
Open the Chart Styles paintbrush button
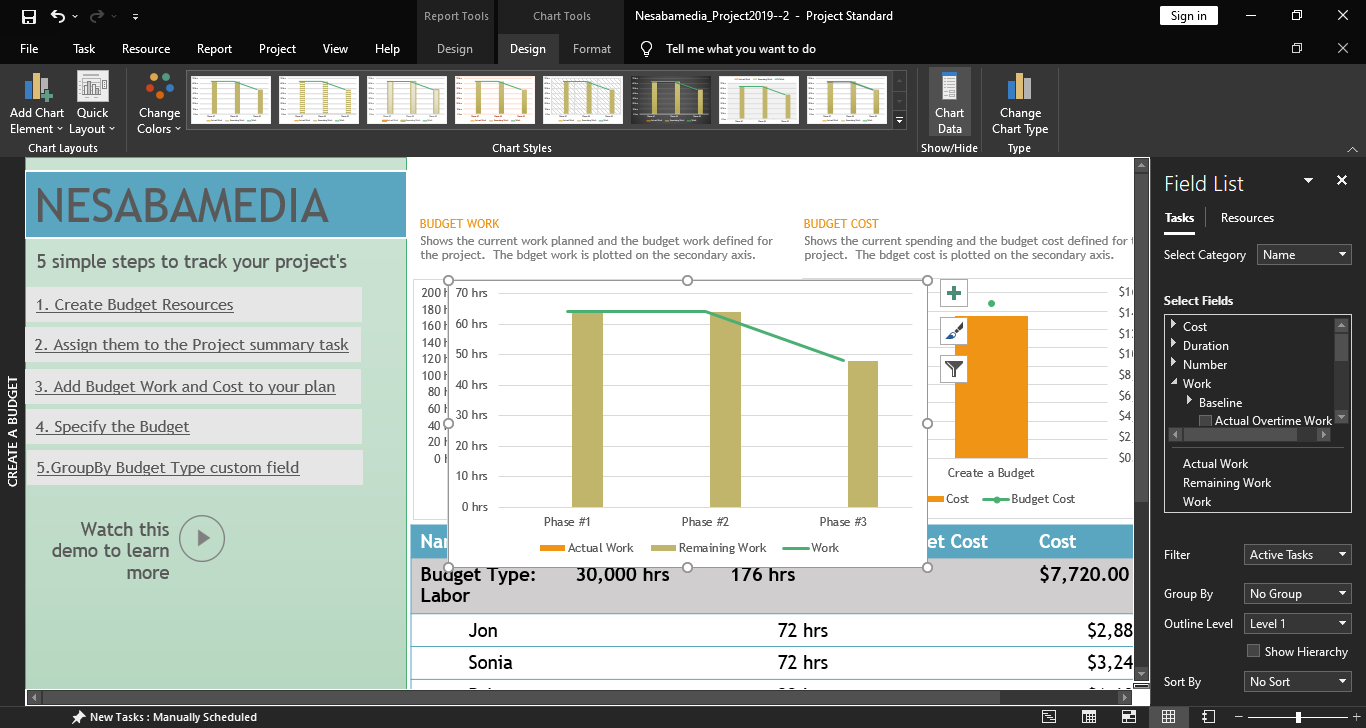click(955, 331)
